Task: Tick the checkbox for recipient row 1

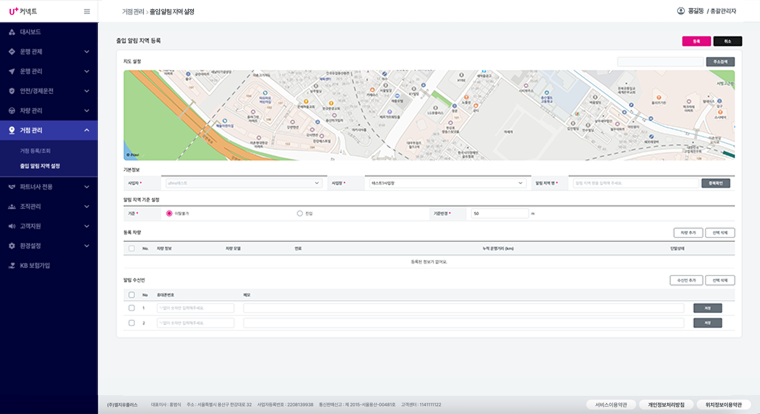Action: pyautogui.click(x=131, y=308)
